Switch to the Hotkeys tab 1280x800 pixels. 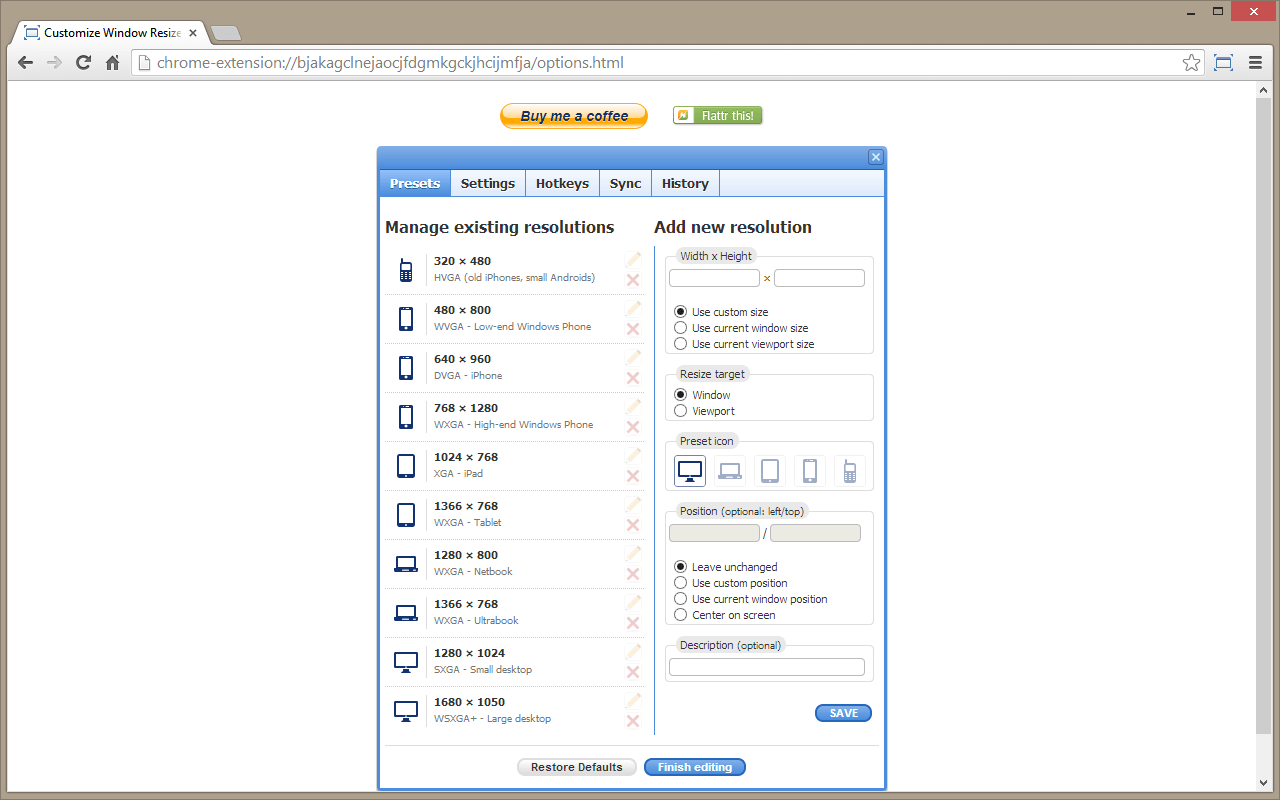562,183
